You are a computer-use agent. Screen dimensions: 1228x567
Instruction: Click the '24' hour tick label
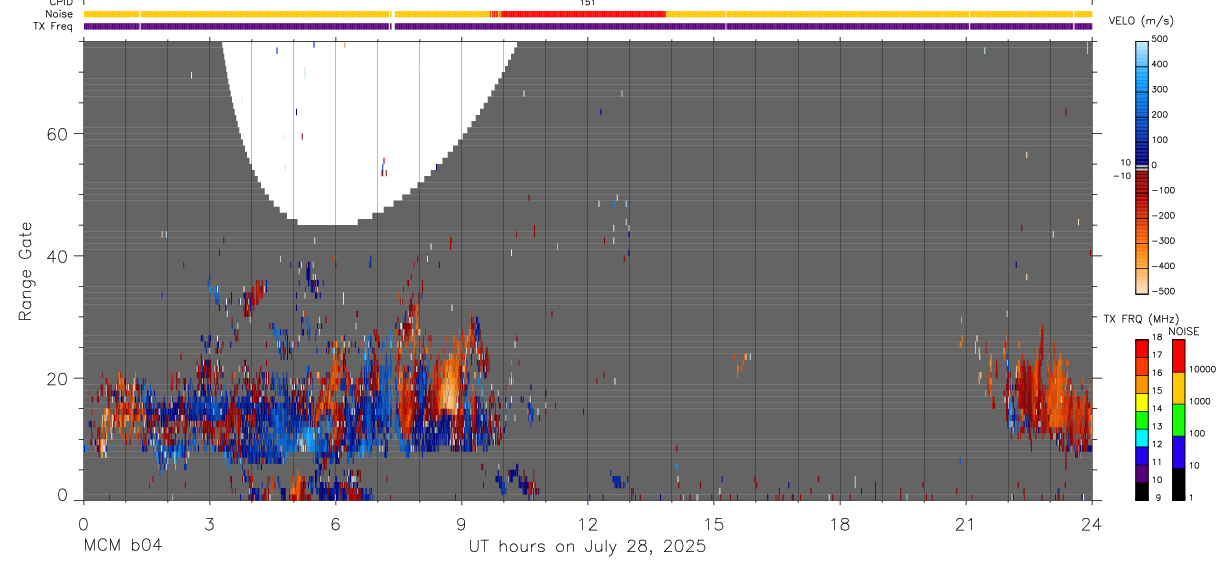coord(1092,524)
